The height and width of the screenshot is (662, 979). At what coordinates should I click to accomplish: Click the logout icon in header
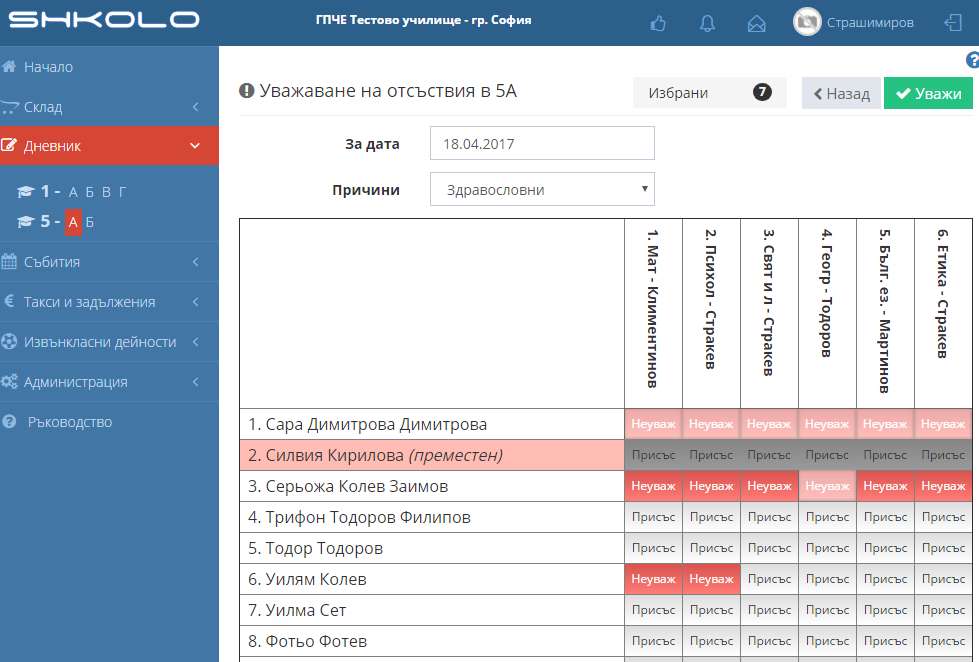coord(952,23)
